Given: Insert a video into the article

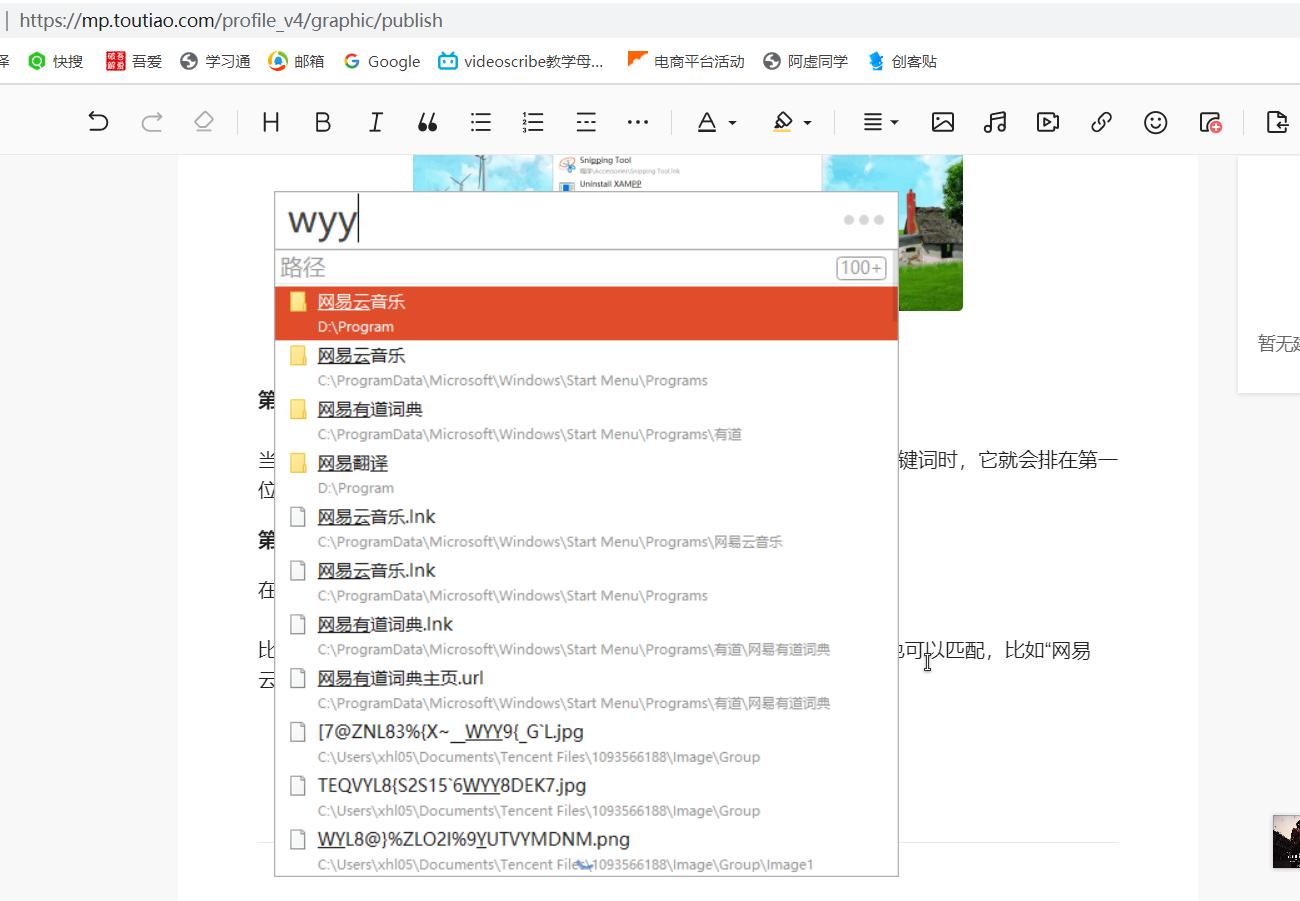Looking at the screenshot, I should click(x=1048, y=121).
